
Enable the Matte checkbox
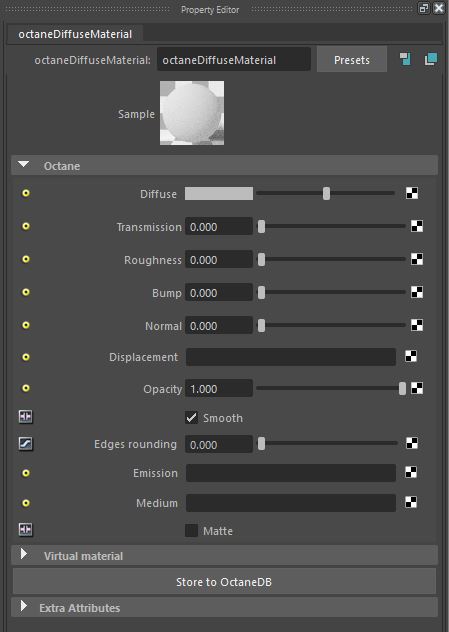[191, 530]
